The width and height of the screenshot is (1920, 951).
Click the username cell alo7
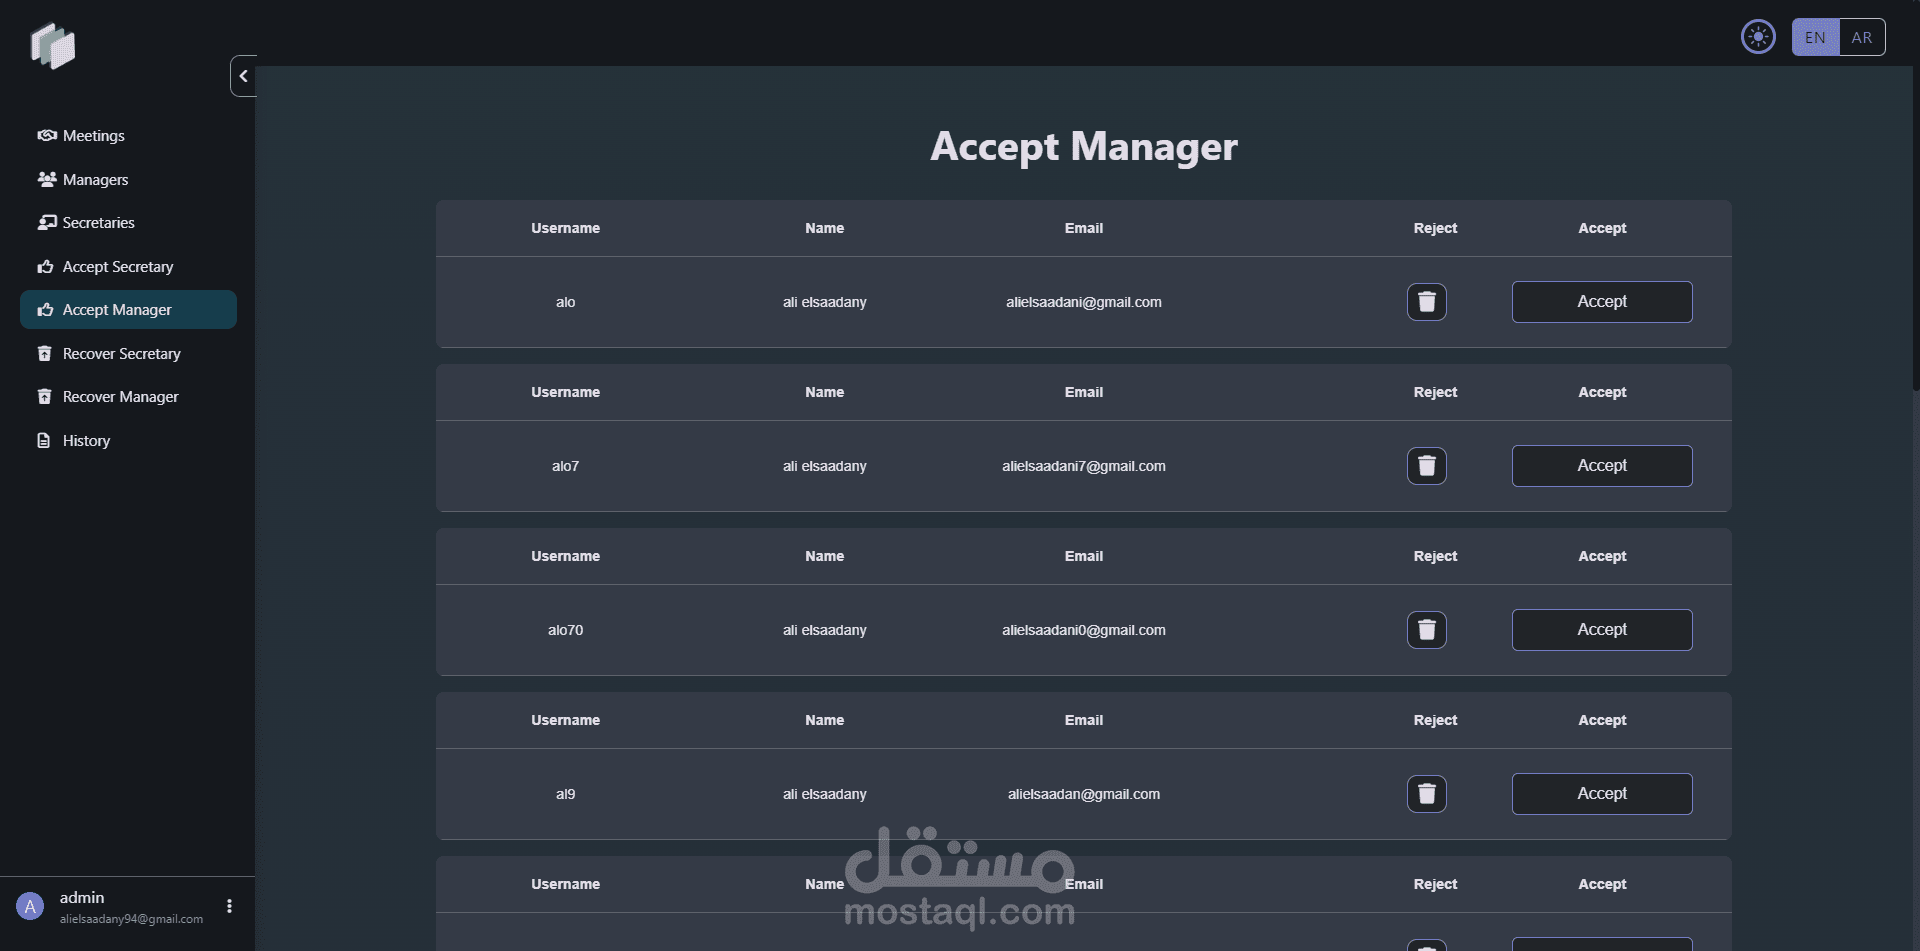(565, 466)
